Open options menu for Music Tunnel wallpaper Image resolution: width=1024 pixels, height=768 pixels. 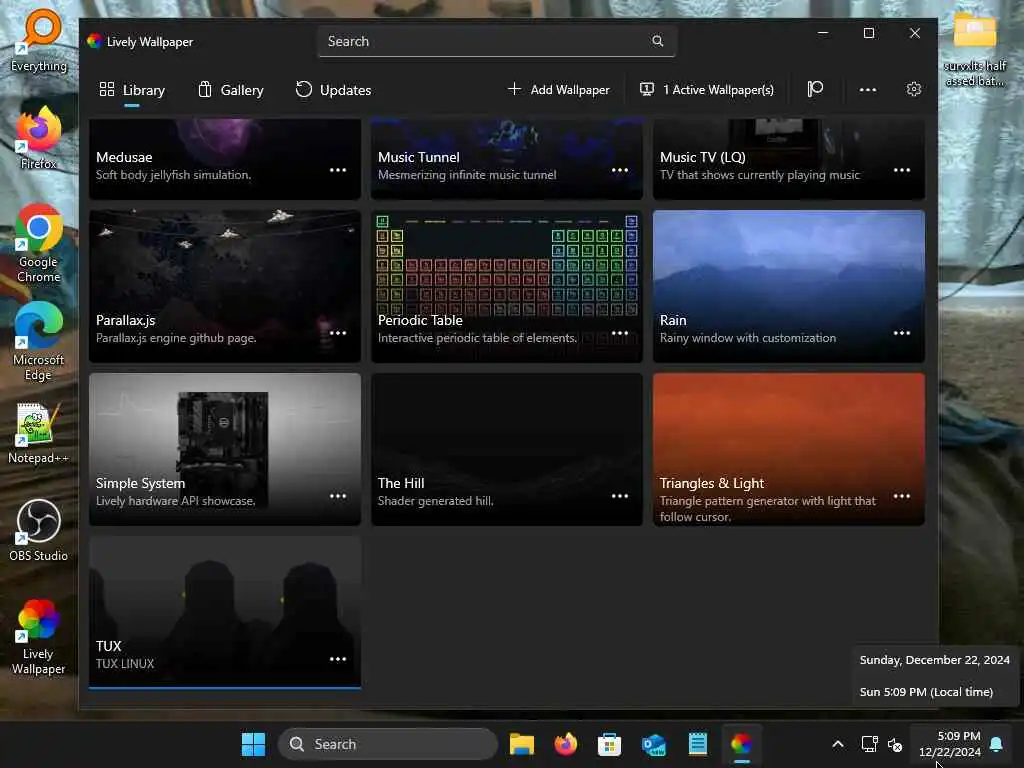620,170
